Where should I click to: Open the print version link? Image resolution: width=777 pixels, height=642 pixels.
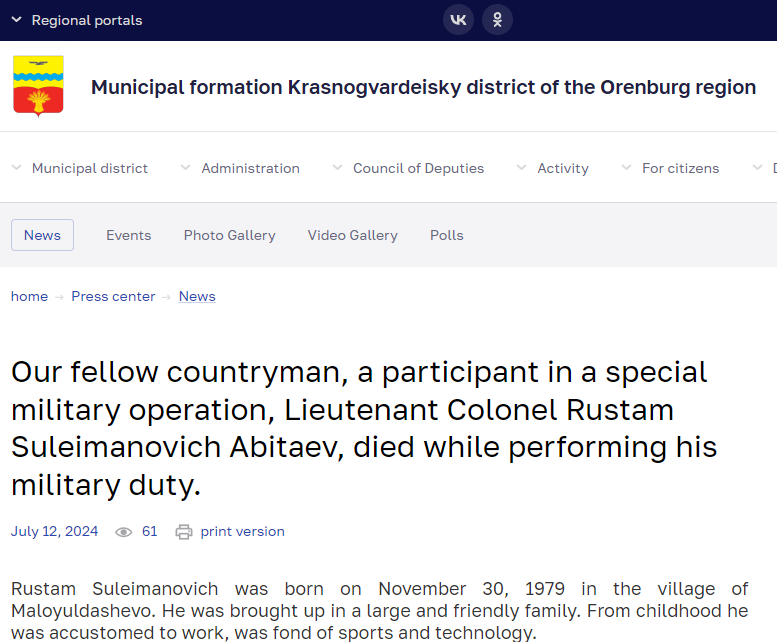(242, 532)
